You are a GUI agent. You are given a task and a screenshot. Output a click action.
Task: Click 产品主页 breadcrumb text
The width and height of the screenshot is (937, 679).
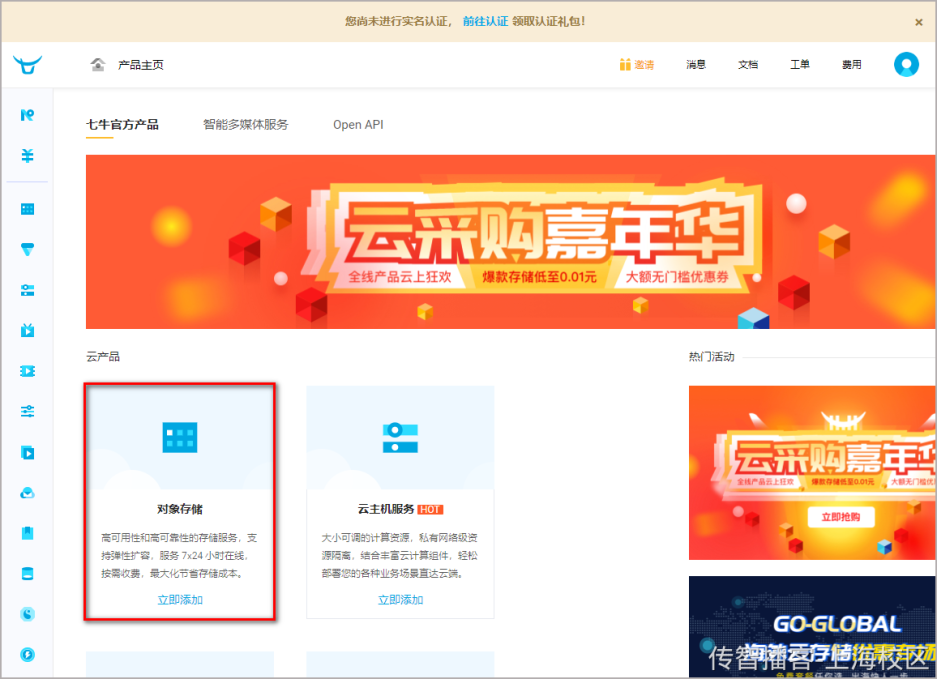click(x=140, y=65)
